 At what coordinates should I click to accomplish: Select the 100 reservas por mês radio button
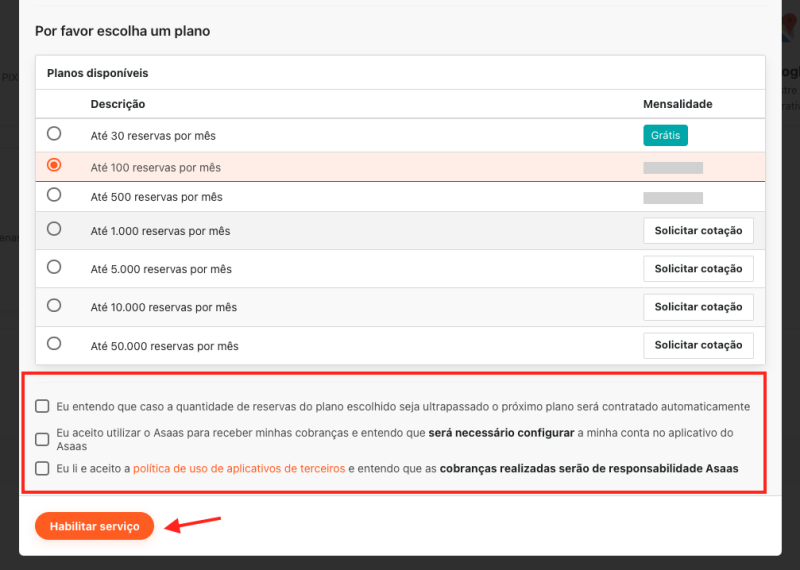[x=54, y=166]
